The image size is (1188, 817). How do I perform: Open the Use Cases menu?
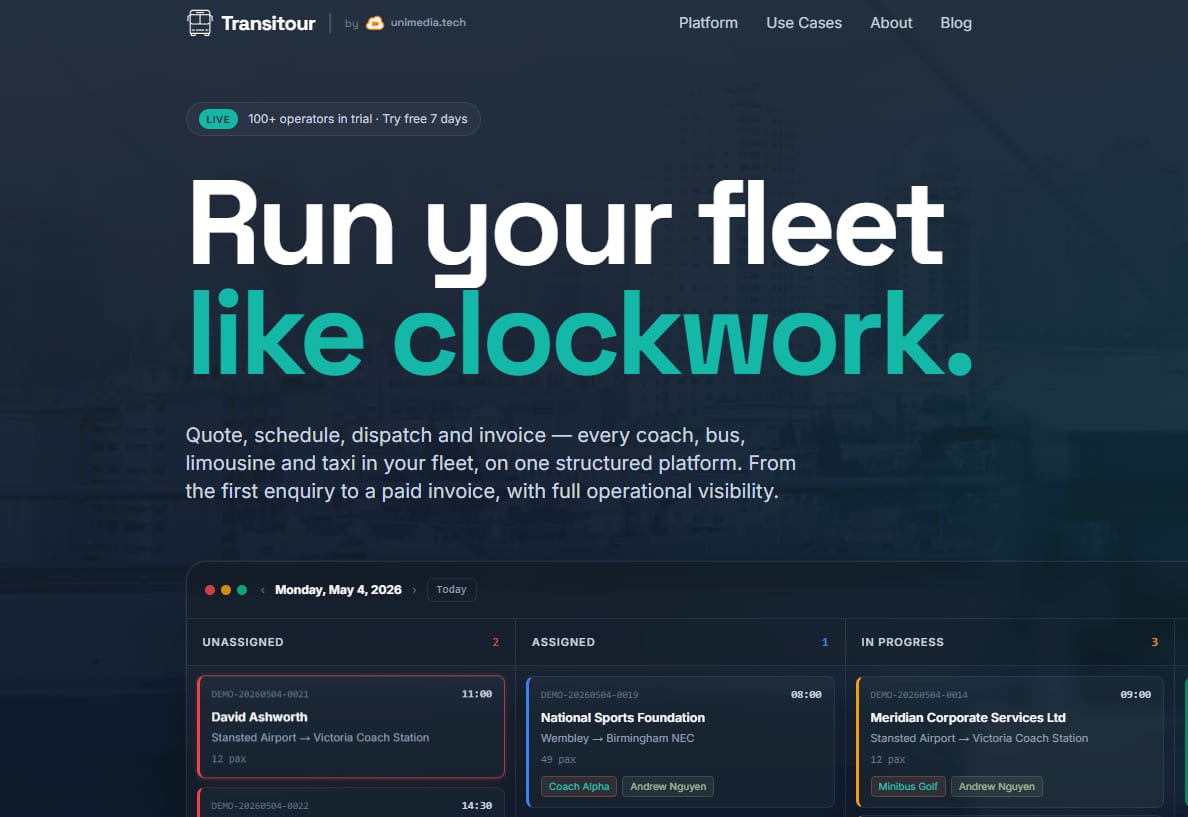click(x=804, y=23)
